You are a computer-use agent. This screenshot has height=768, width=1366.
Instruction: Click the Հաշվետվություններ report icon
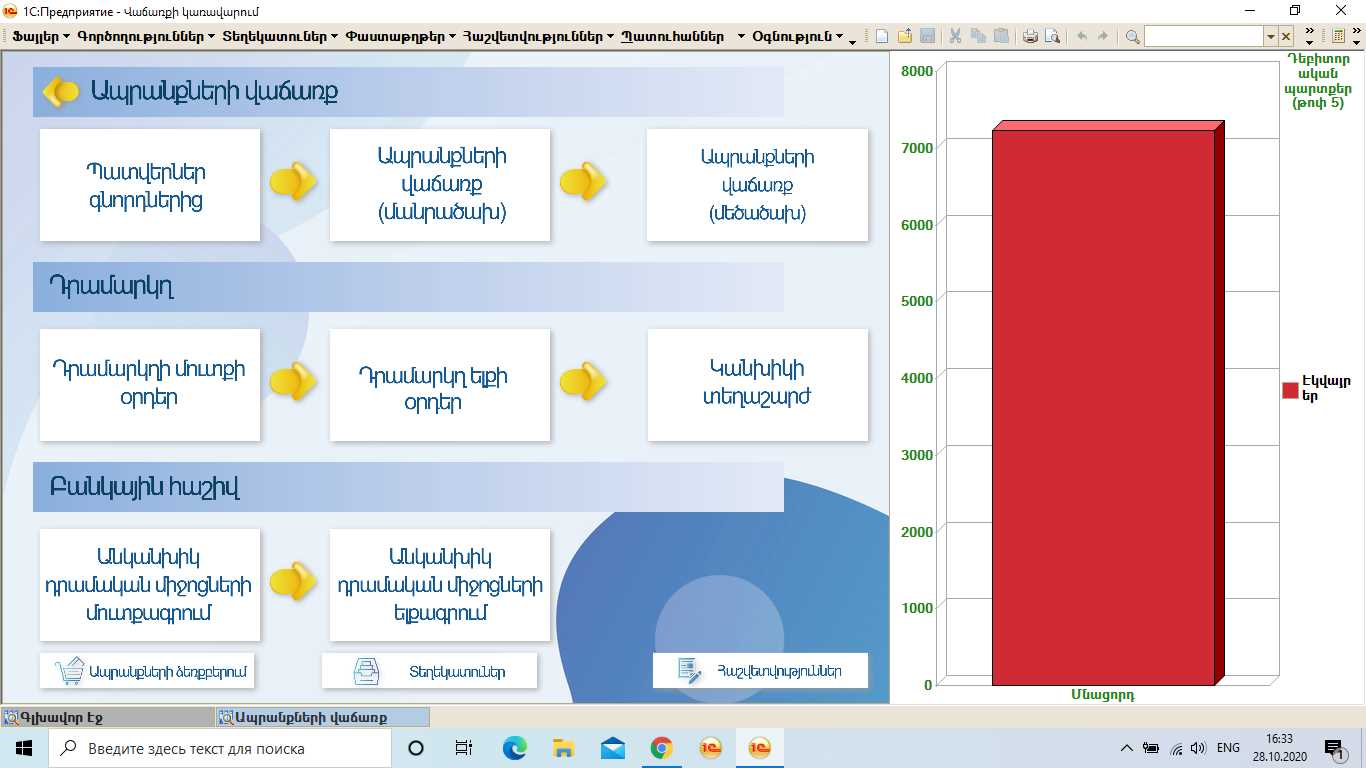click(x=689, y=670)
